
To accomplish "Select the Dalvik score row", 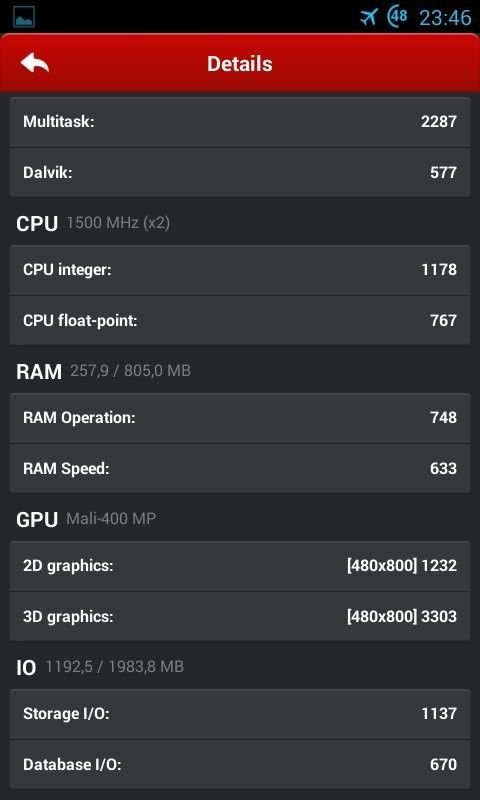I will coord(240,172).
